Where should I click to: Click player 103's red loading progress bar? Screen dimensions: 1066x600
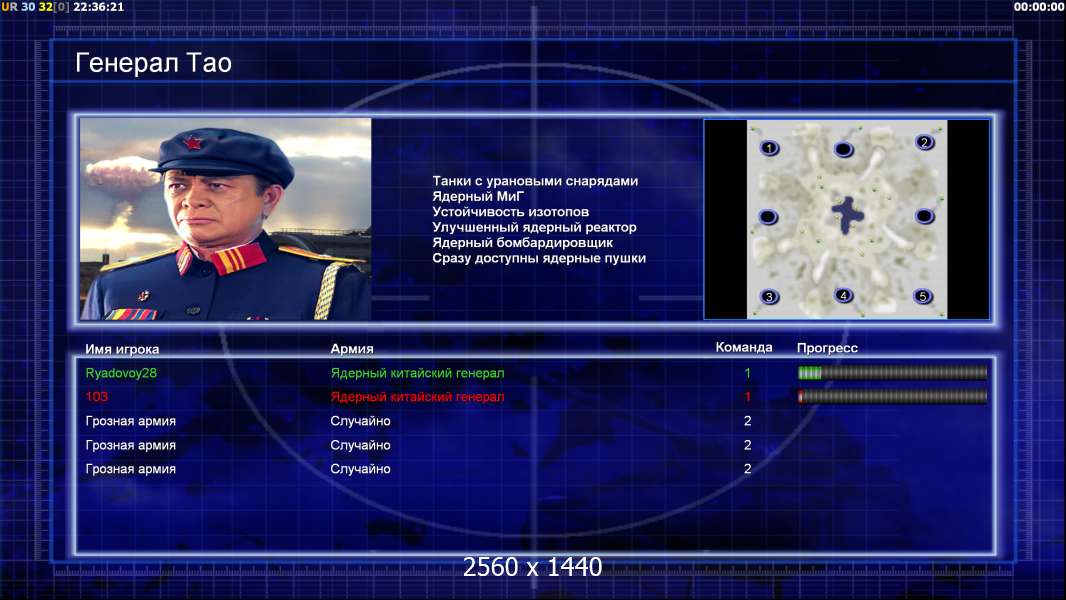(x=893, y=396)
